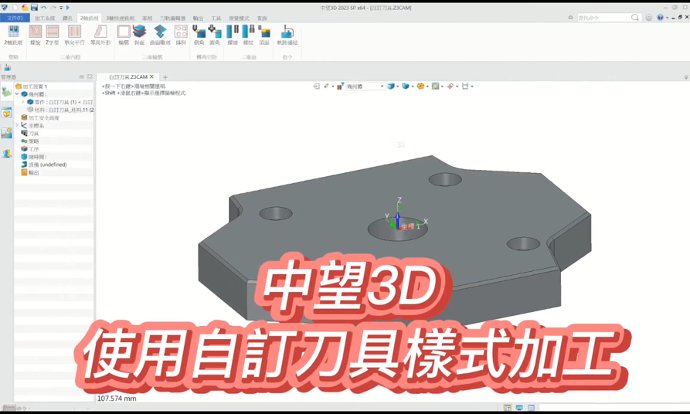Select the 2軸銑削 icon in ribbon
The height and width of the screenshot is (414, 690).
click(13, 34)
